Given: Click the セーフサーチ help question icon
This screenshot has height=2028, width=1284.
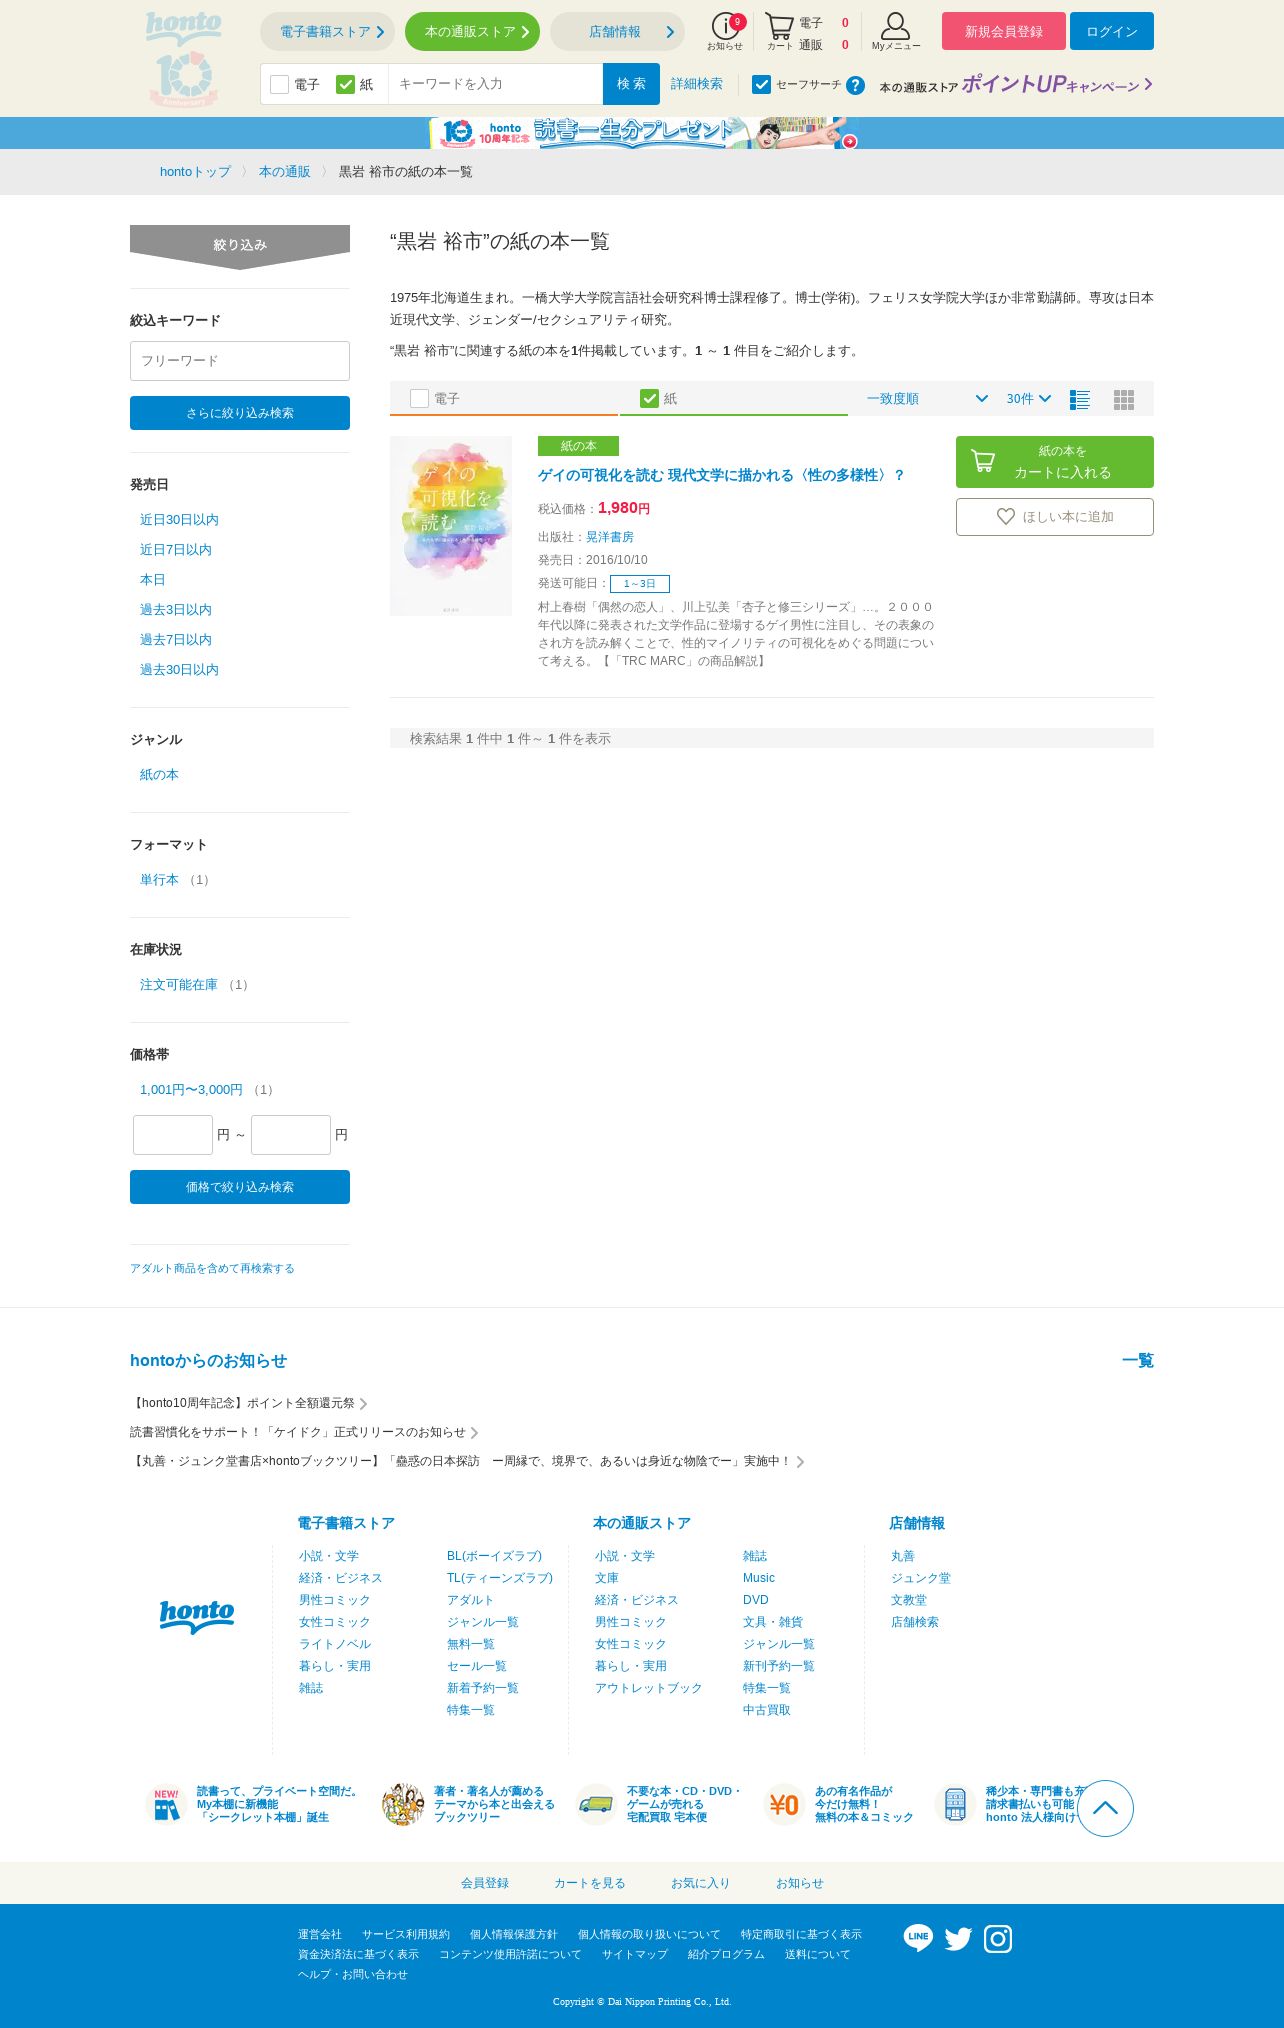Looking at the screenshot, I should click(855, 85).
